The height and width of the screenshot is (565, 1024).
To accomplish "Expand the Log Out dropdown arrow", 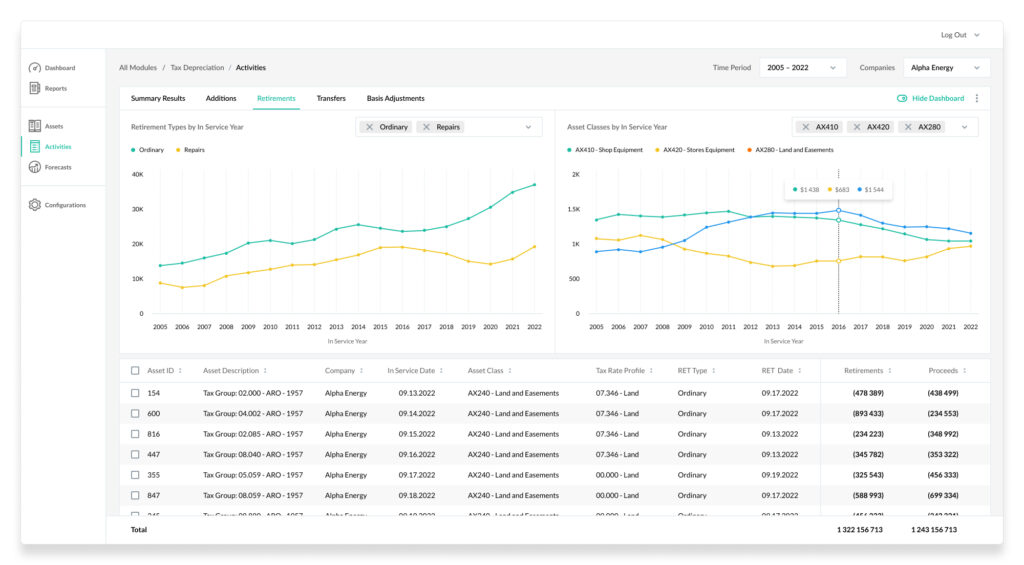I will click(x=977, y=35).
